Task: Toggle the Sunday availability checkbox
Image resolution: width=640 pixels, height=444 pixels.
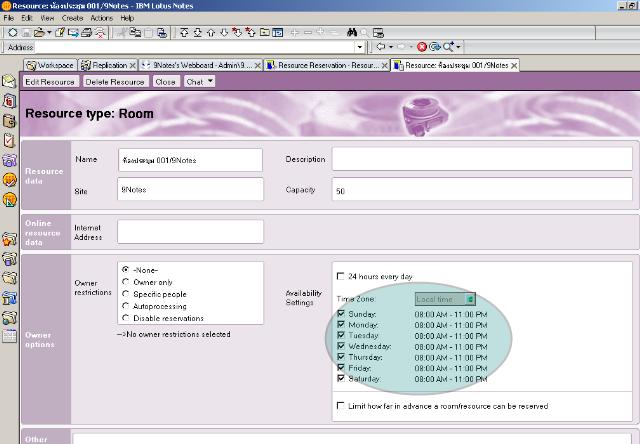Action: pos(341,314)
